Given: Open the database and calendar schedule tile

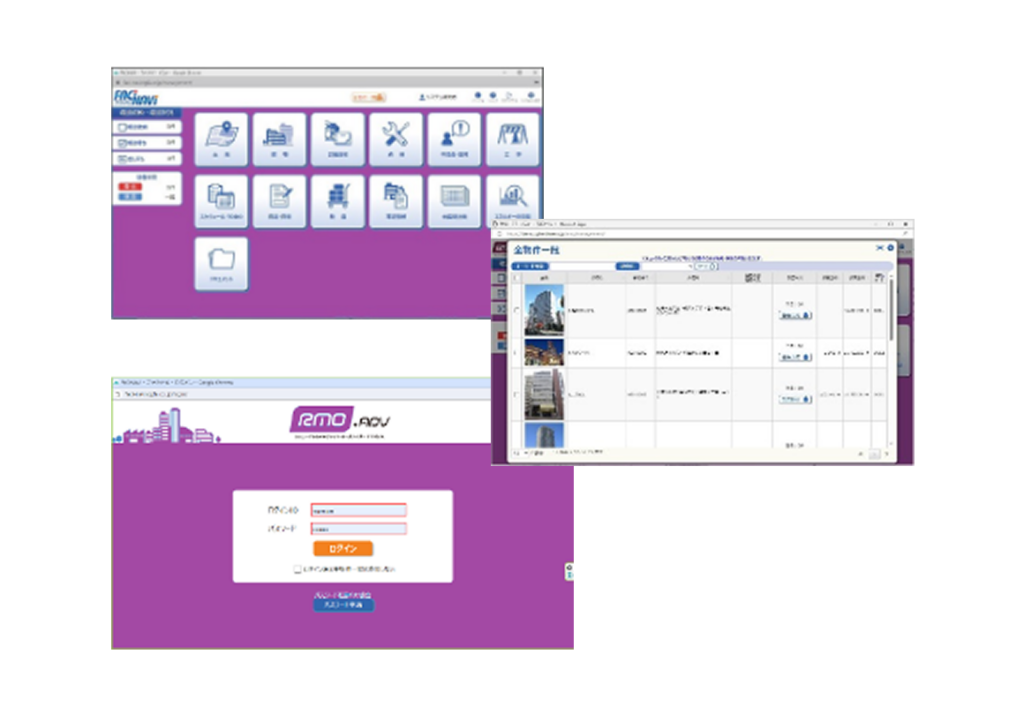Looking at the screenshot, I should click(x=221, y=201).
